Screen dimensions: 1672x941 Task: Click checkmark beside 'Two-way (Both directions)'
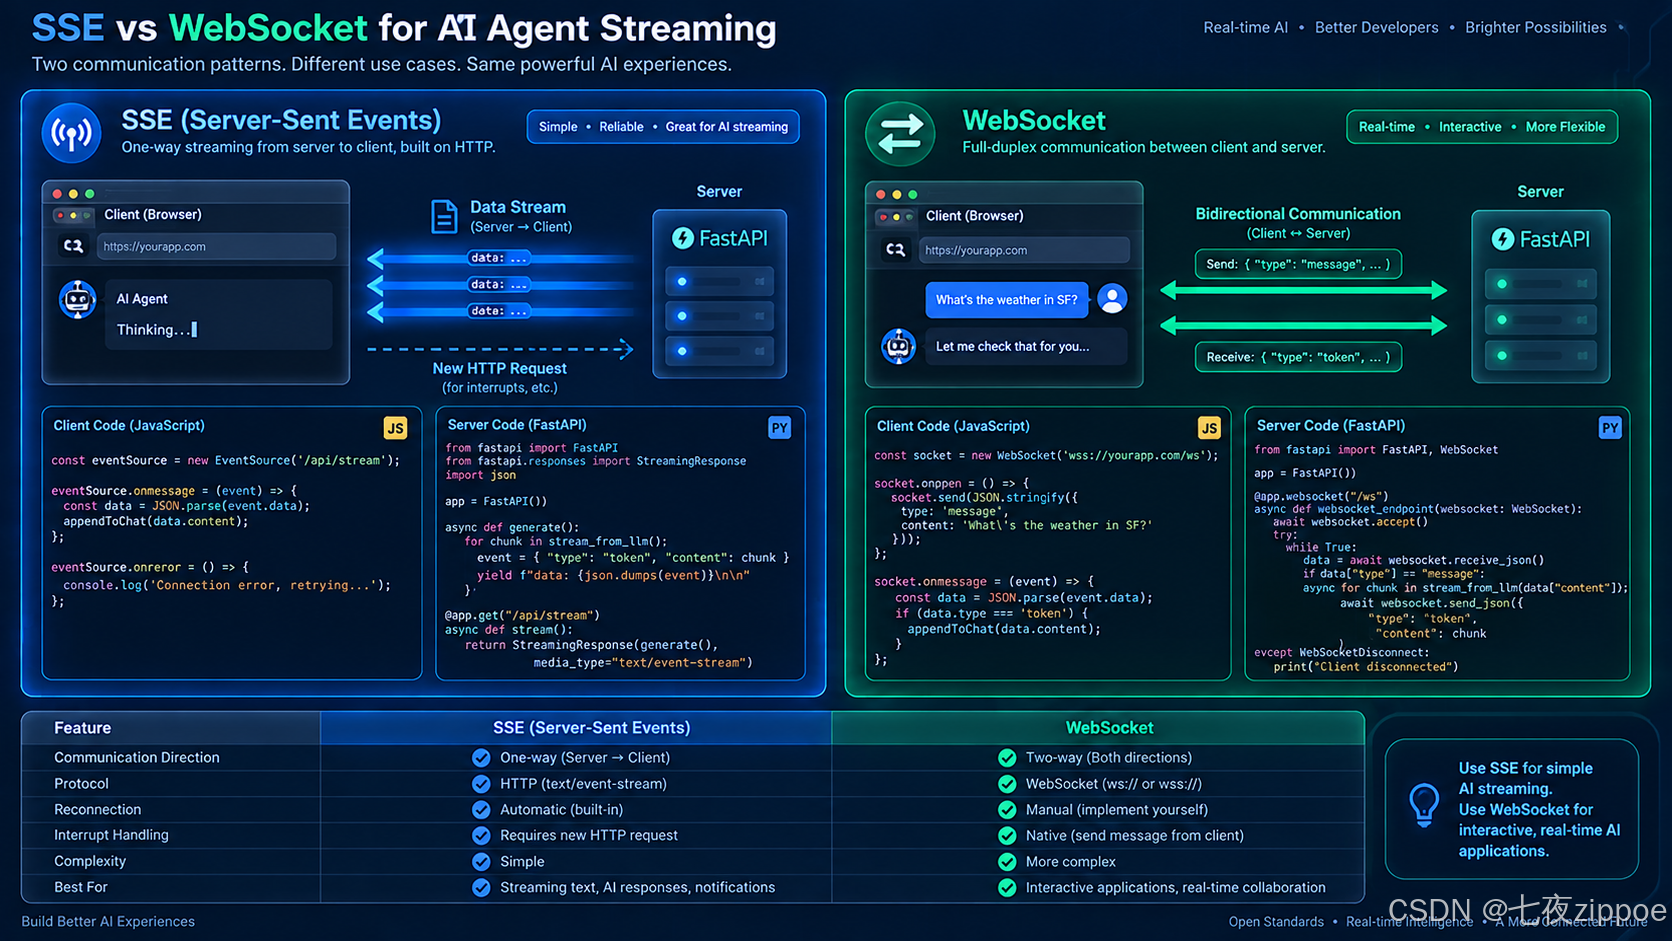1007,758
